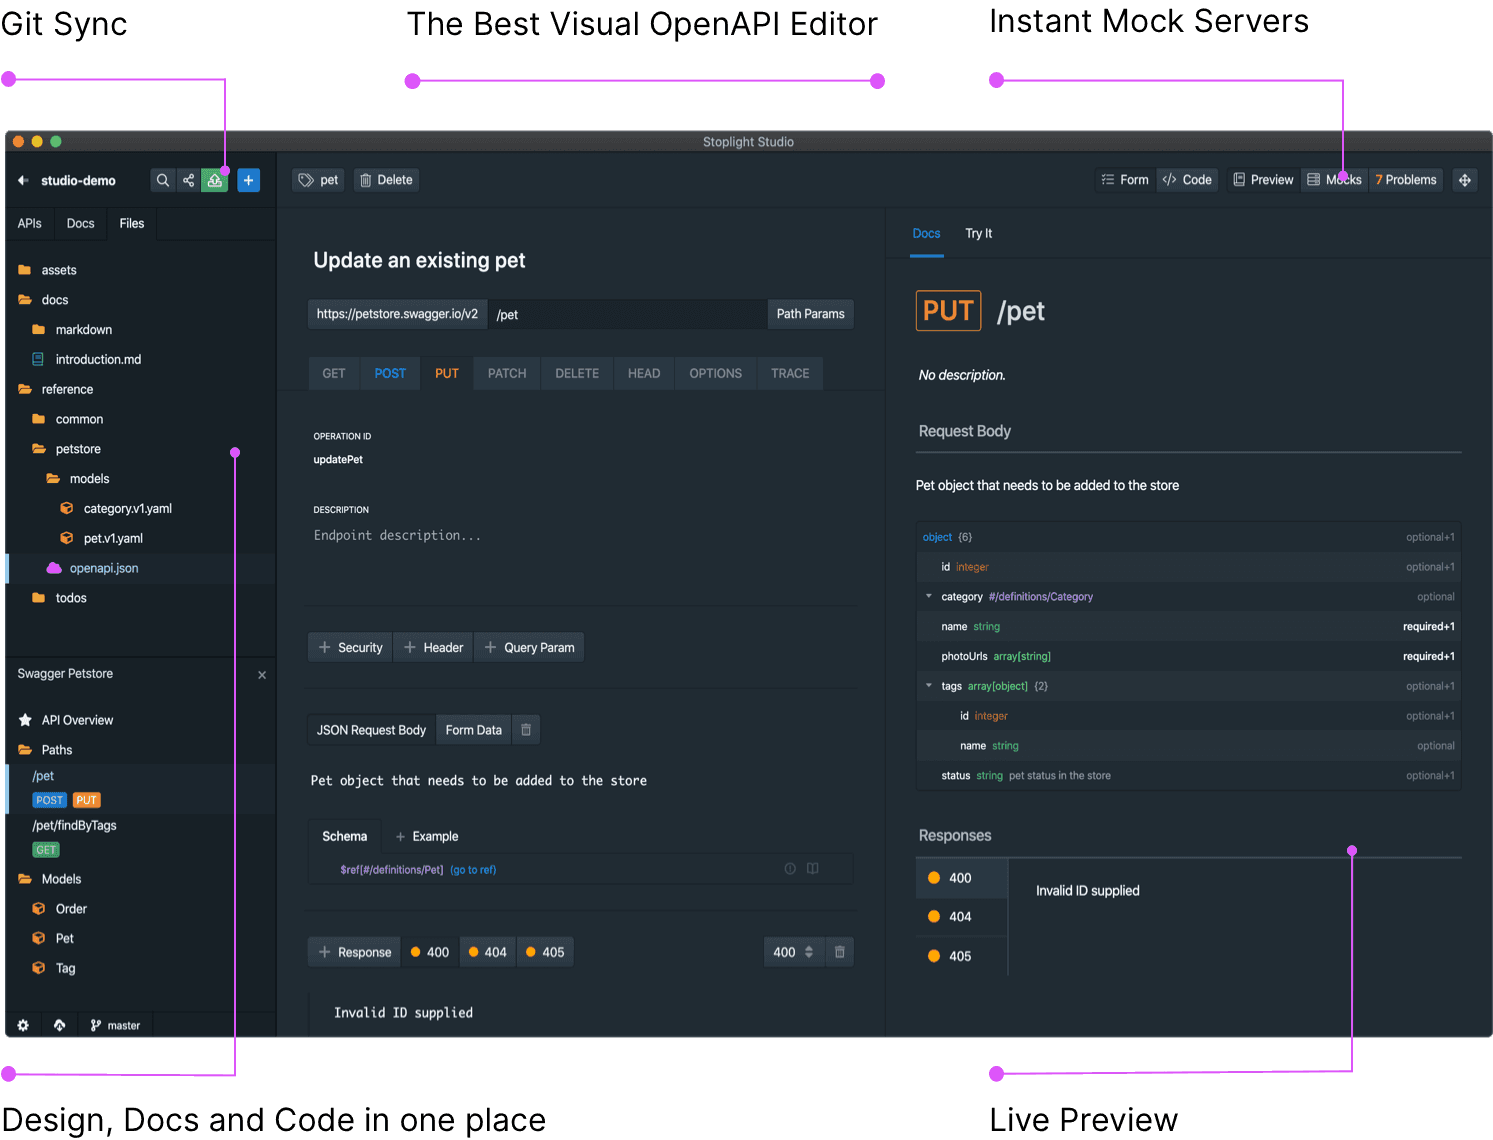Follow the go to ref link
The width and height of the screenshot is (1493, 1140).
click(x=473, y=870)
